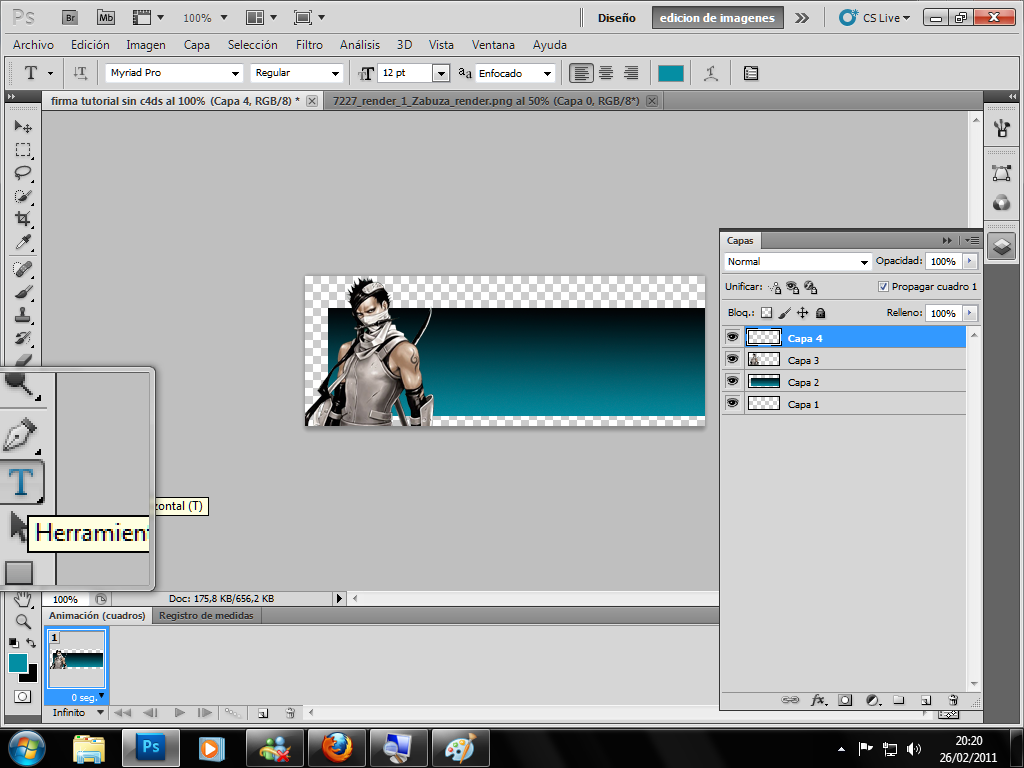Open the Filtro menu
Screen dimensions: 1024x768
309,44
